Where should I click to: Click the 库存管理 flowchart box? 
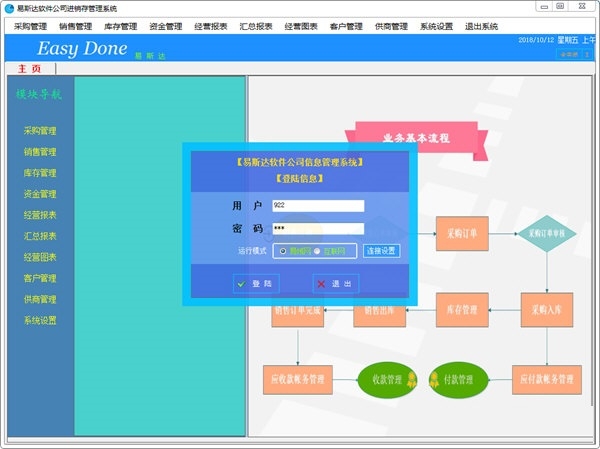click(462, 310)
